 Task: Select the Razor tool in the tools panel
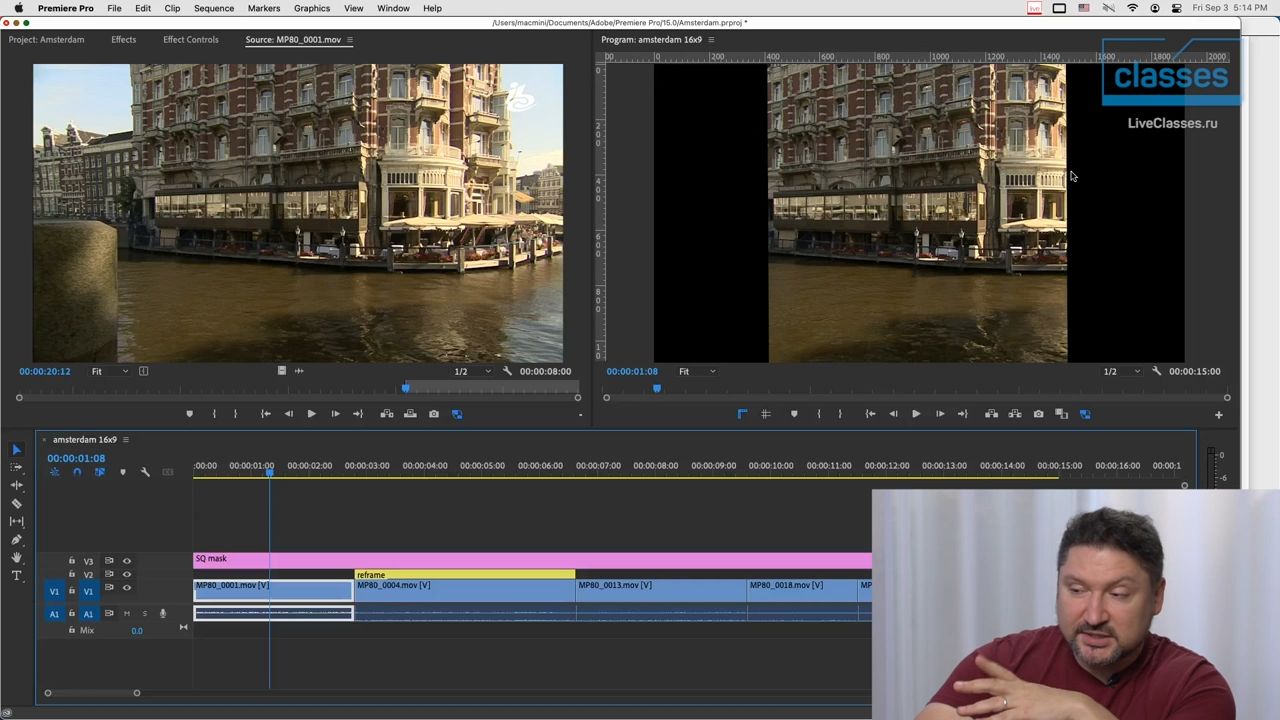pyautogui.click(x=16, y=503)
